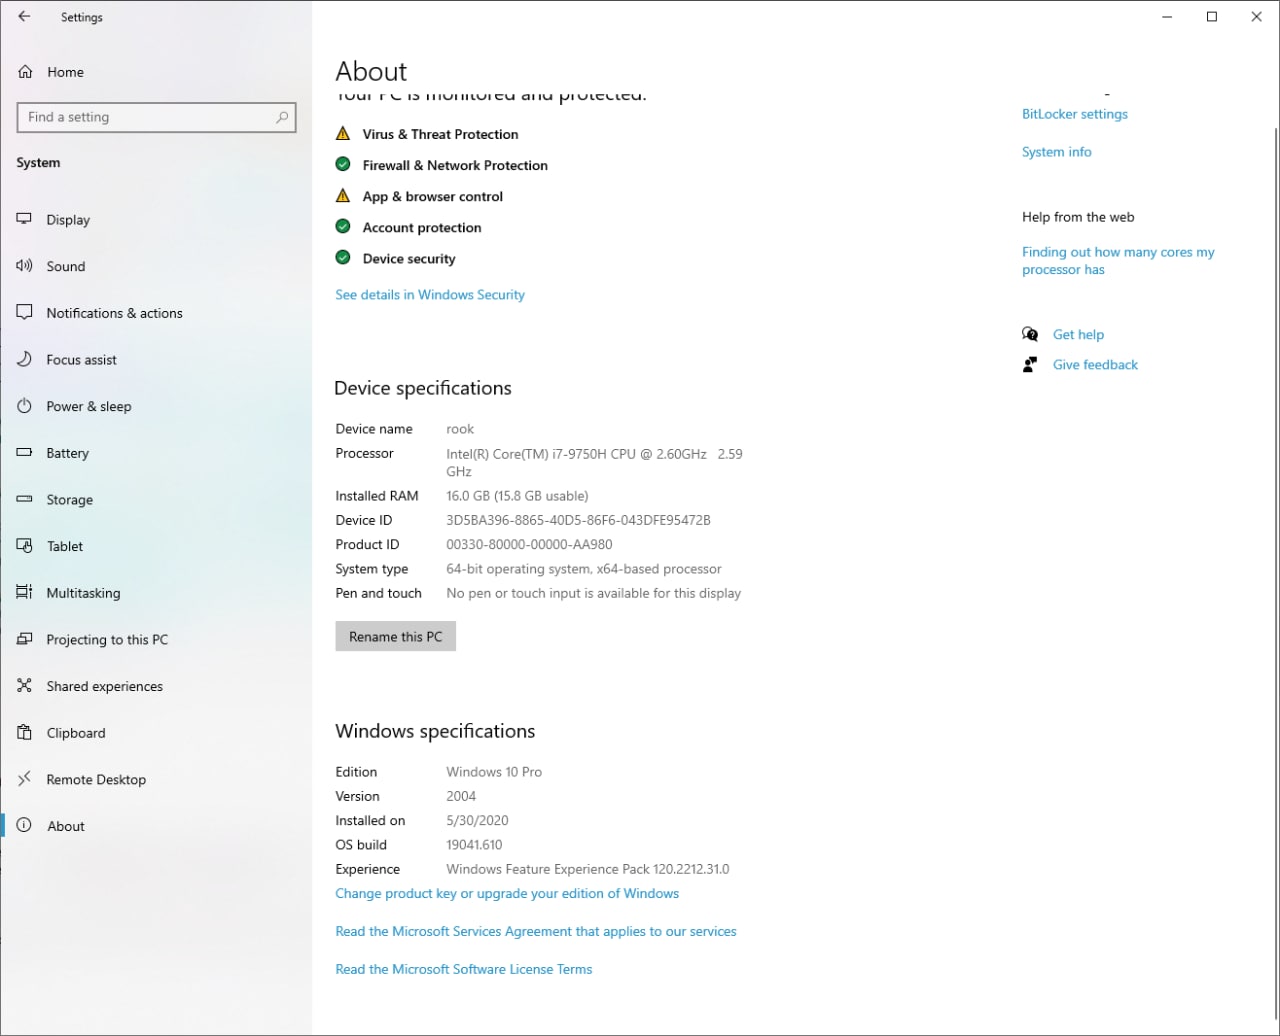Click the installed on date 5/30/2020

[477, 821]
